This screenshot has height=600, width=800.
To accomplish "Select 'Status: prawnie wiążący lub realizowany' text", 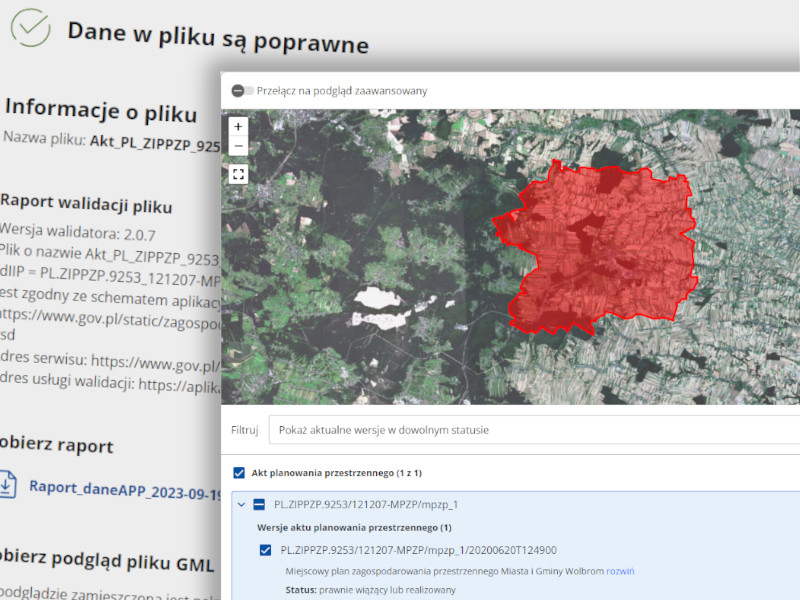I will click(x=370, y=590).
